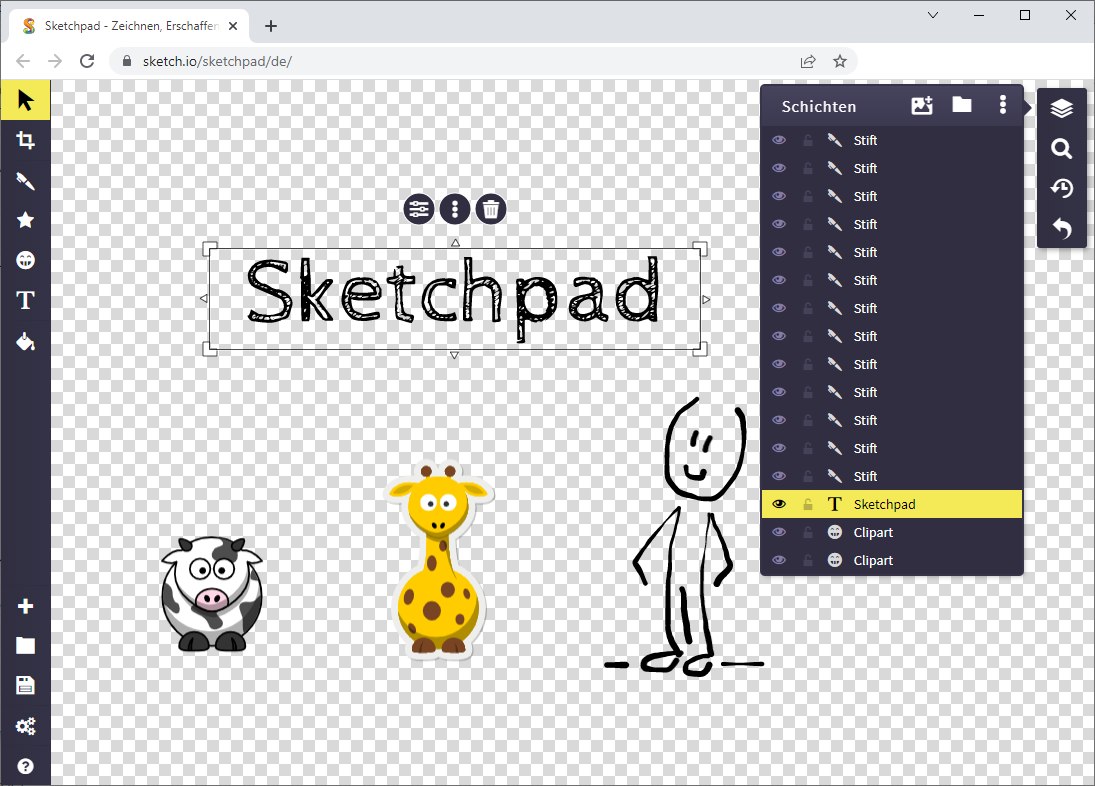The image size is (1095, 786).
Task: Toggle visibility of first Clipart layer
Action: pos(779,532)
